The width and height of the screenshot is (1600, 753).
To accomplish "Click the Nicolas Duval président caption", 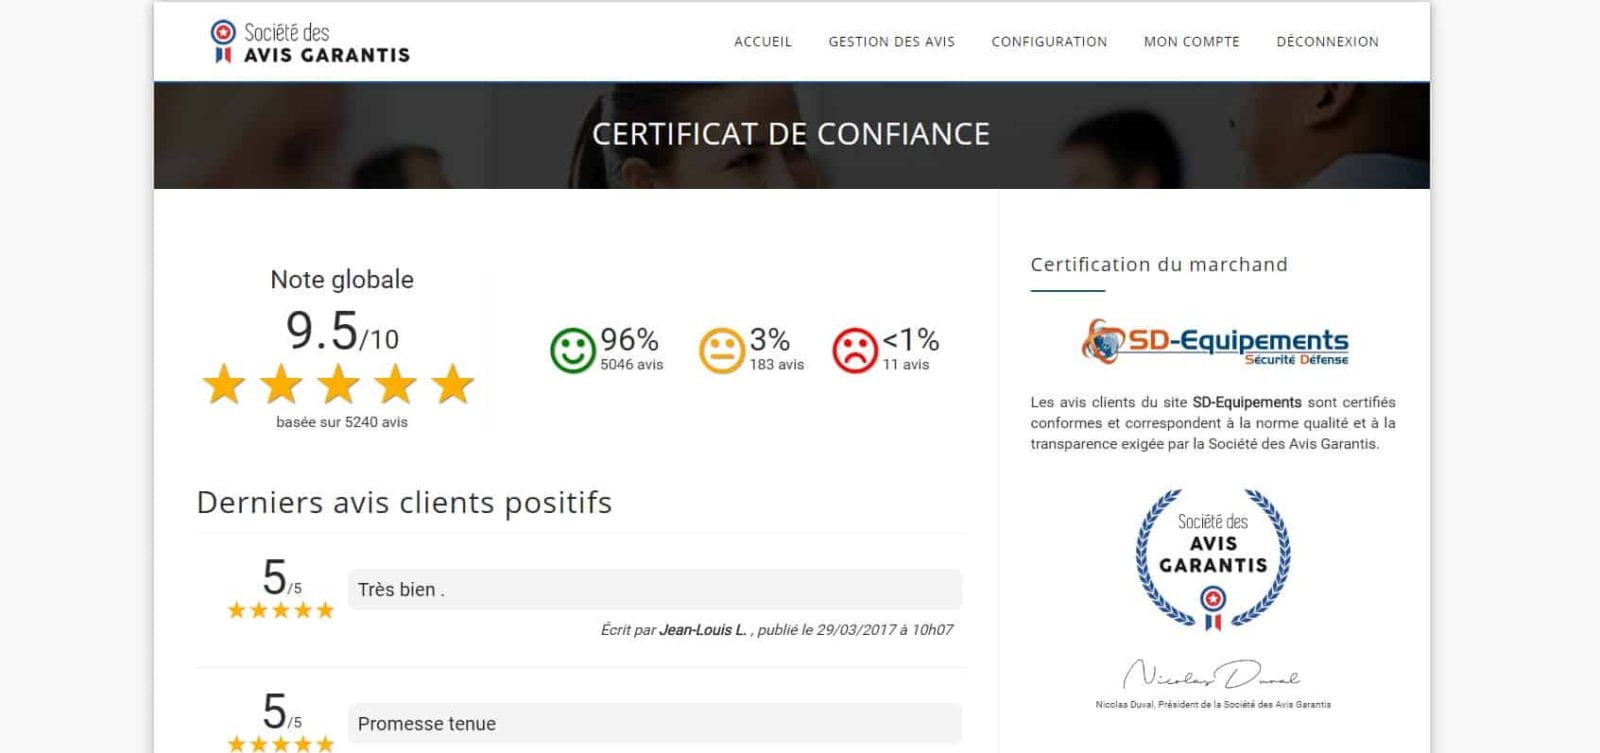I will point(1213,705).
